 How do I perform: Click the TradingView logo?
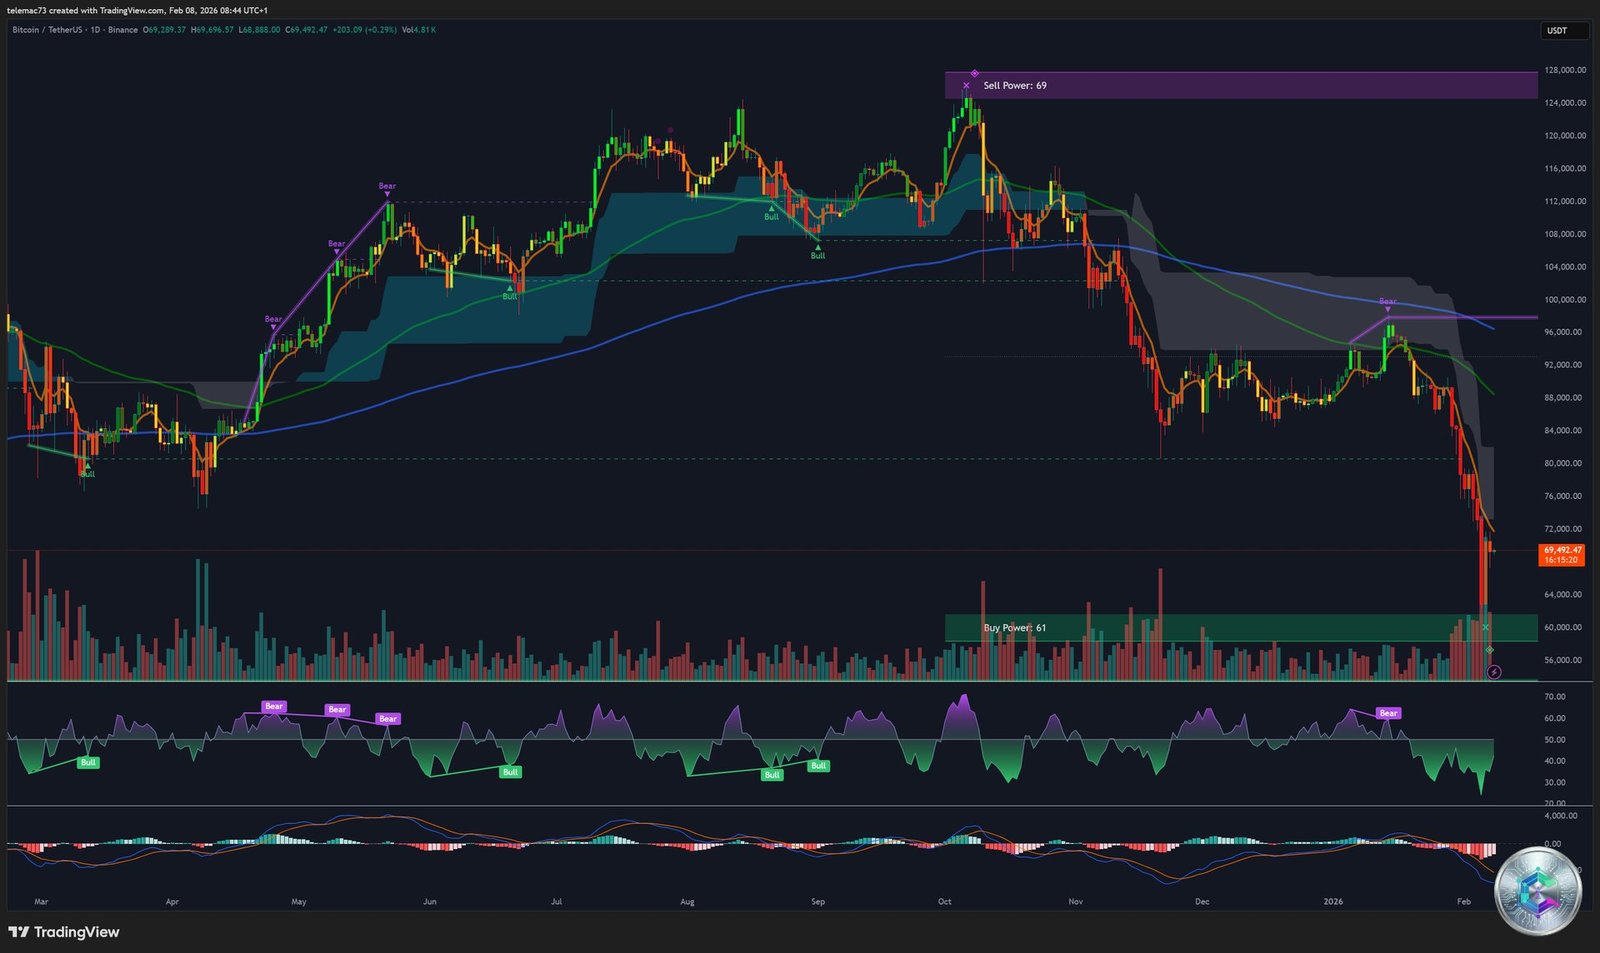[64, 932]
